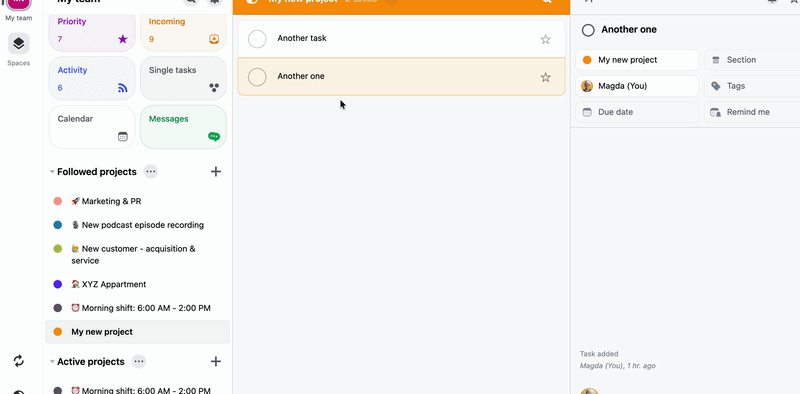
Task: Open the Marketing & PR project
Action: pyautogui.click(x=138, y=201)
